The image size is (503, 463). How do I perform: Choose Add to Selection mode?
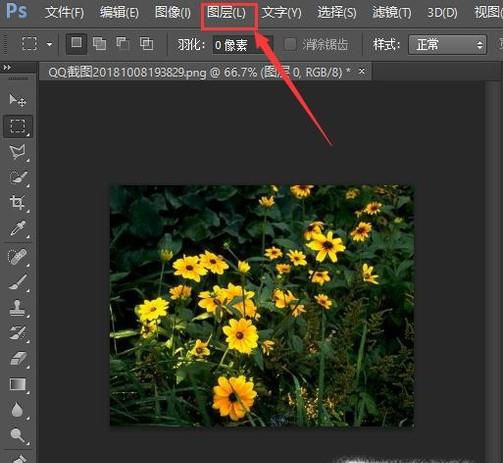(x=99, y=44)
